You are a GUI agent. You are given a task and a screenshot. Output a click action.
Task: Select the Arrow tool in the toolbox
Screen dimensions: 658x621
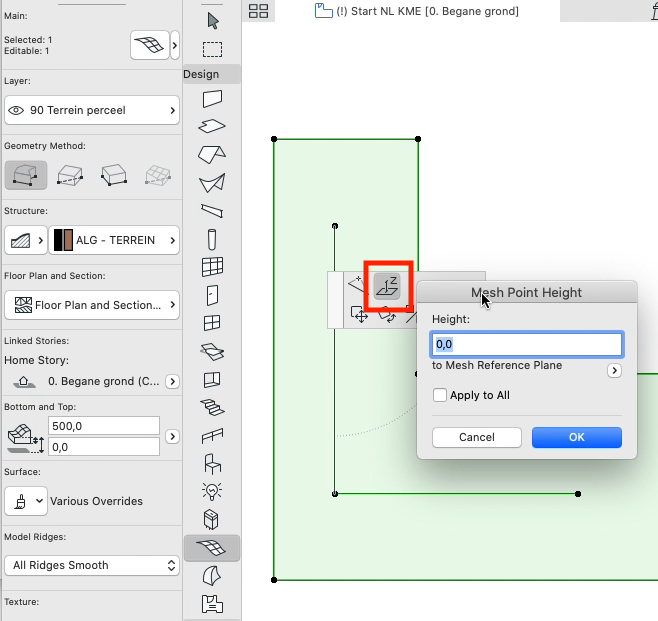click(213, 21)
